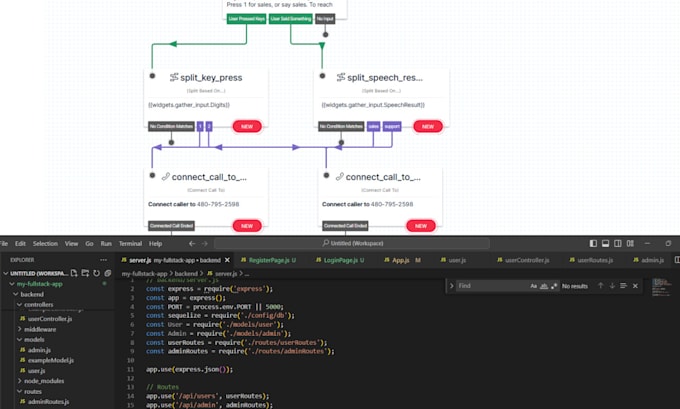Collapse UNTITLED (WORKSPACE) section chevron

click(x=6, y=273)
